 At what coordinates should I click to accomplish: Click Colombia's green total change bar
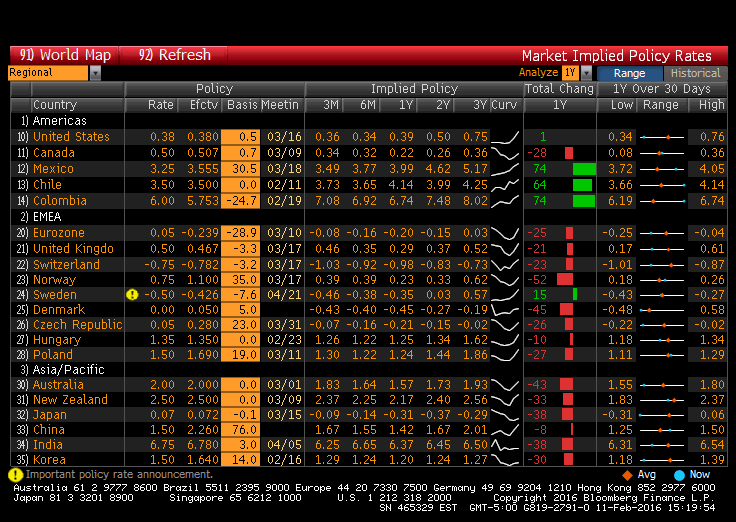(584, 201)
